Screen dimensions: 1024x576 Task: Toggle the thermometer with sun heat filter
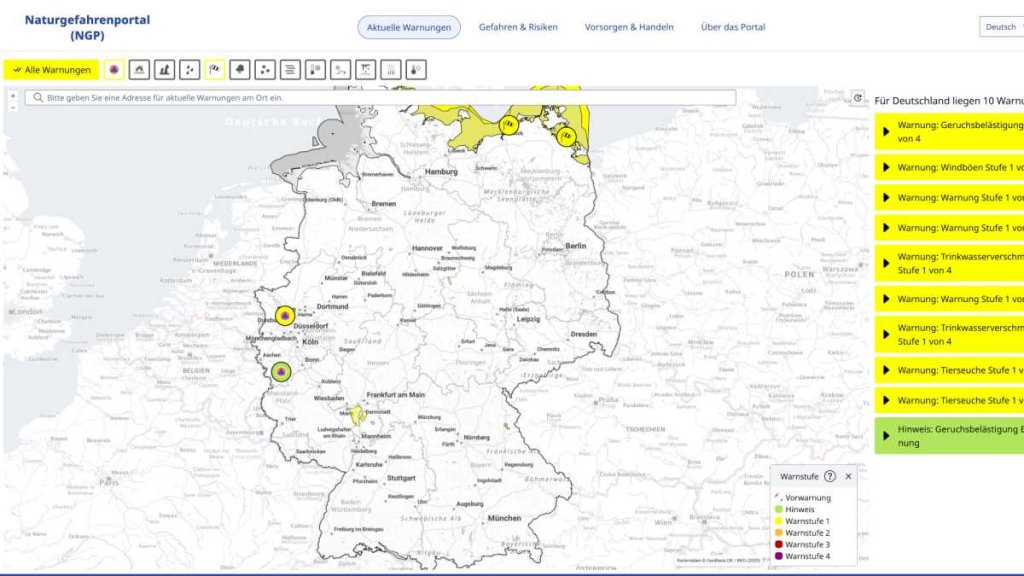click(x=315, y=69)
